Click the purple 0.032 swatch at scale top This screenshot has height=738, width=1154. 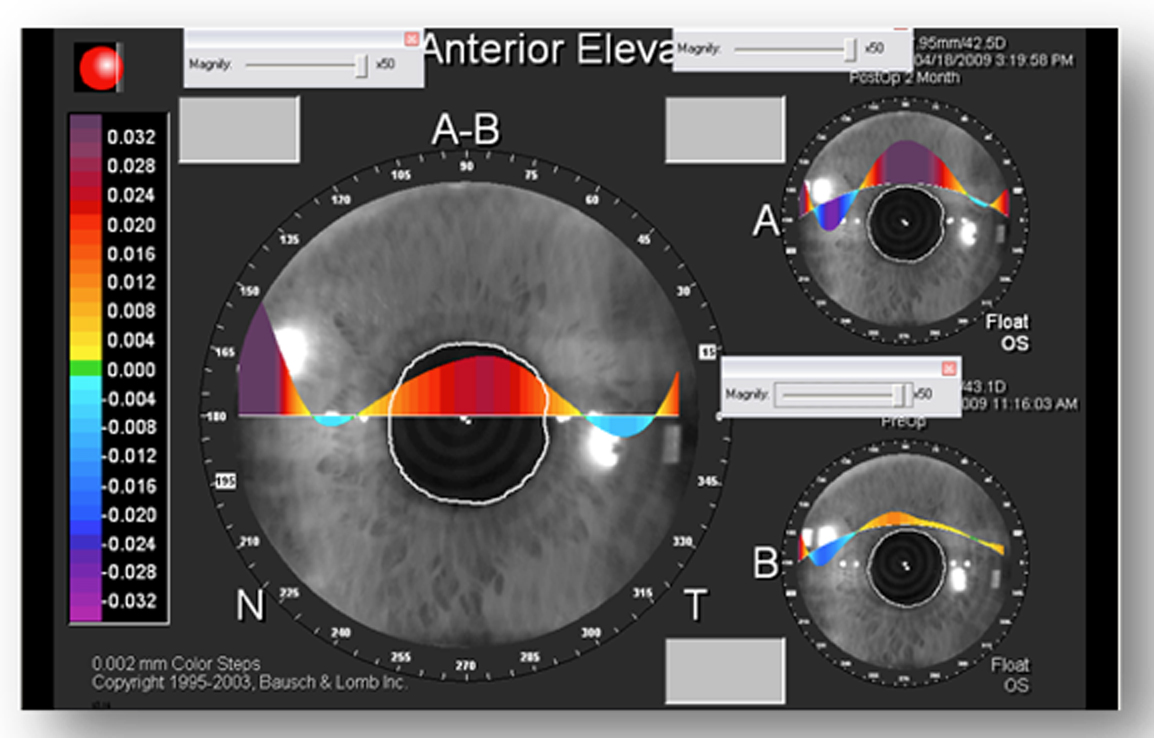(86, 135)
